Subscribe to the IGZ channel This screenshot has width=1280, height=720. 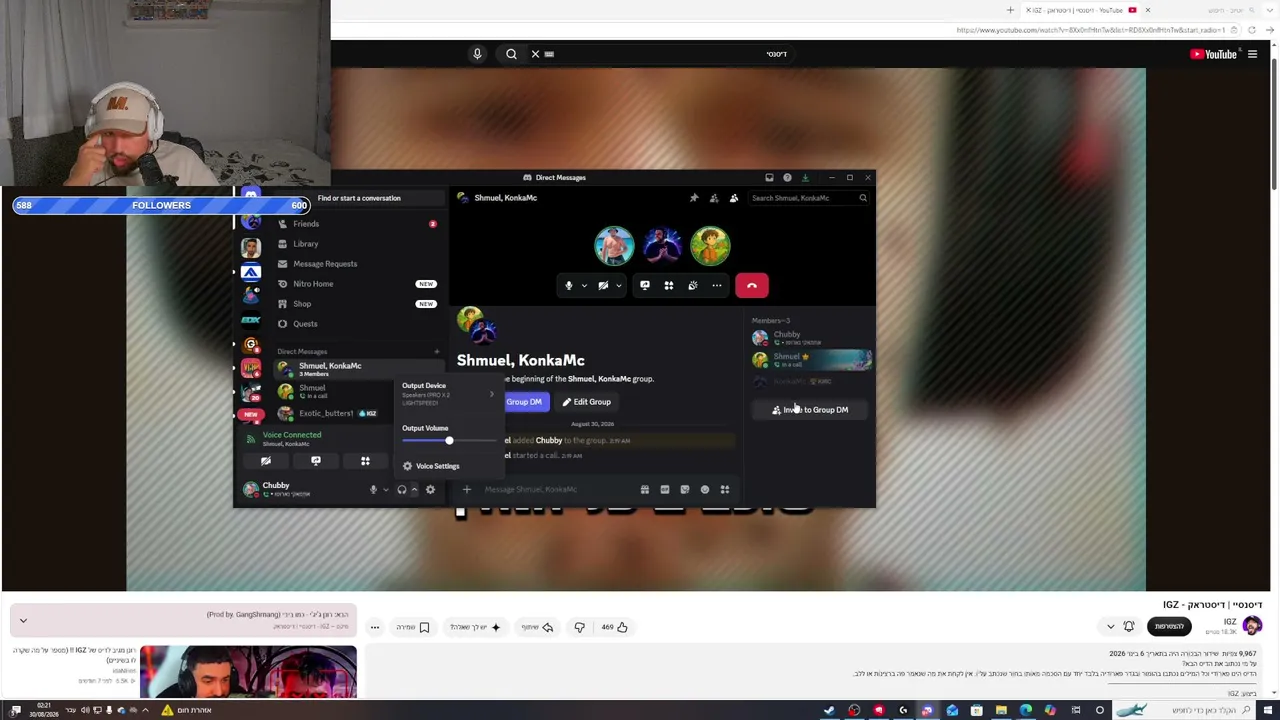tap(1169, 627)
